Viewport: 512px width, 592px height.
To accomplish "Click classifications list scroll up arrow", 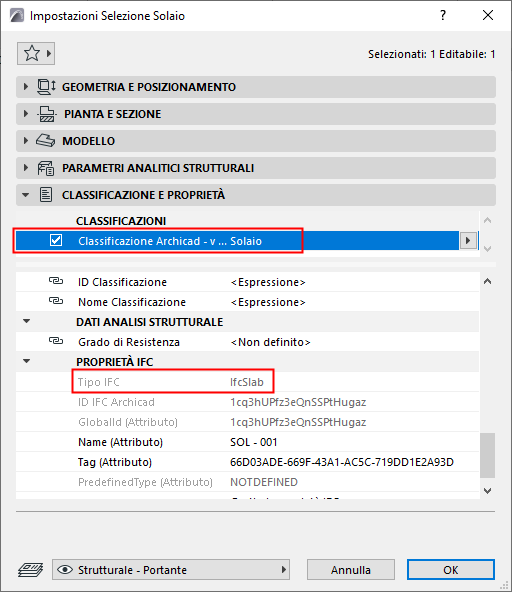I will [x=487, y=220].
